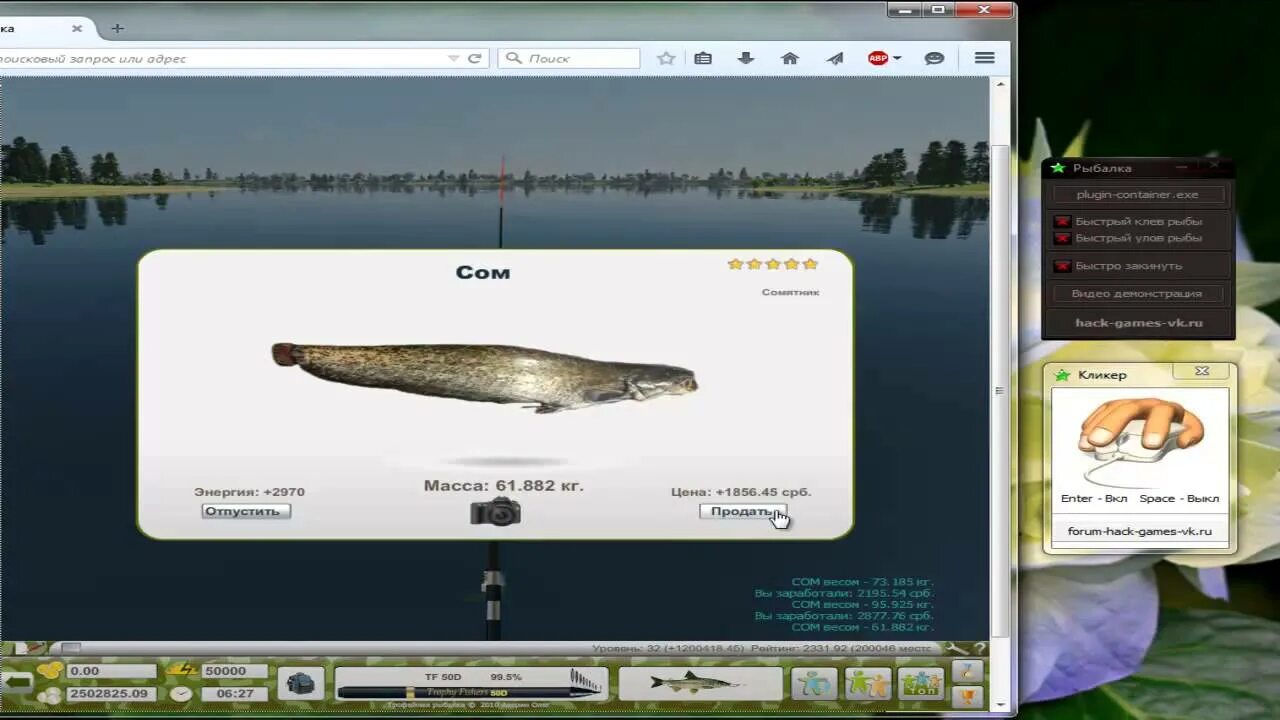Click the 0.00 gold balance field

(x=111, y=671)
